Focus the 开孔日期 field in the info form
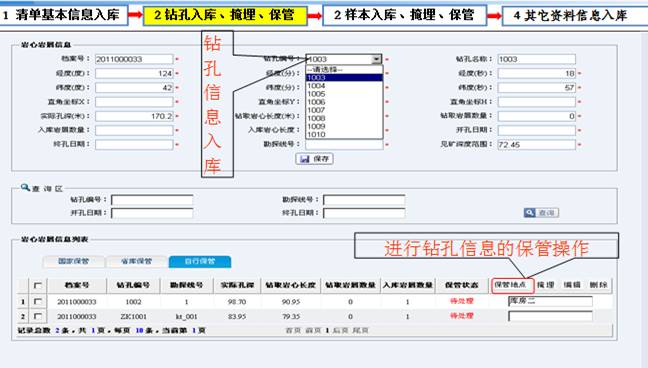 pos(536,130)
